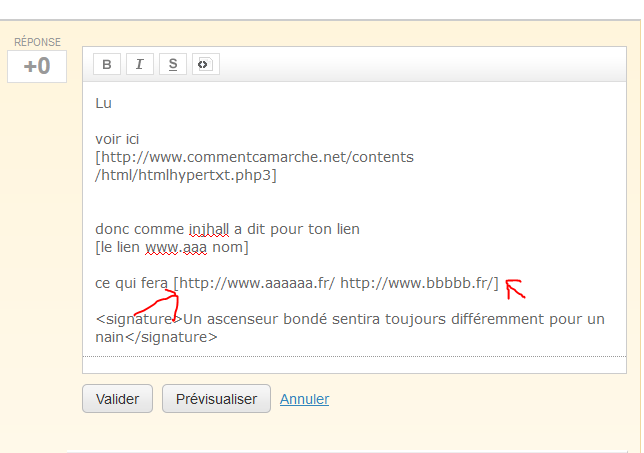644x453 pixels.
Task: Click the text "http://www.bbbbb.fr/]"
Action: pyautogui.click(x=419, y=283)
